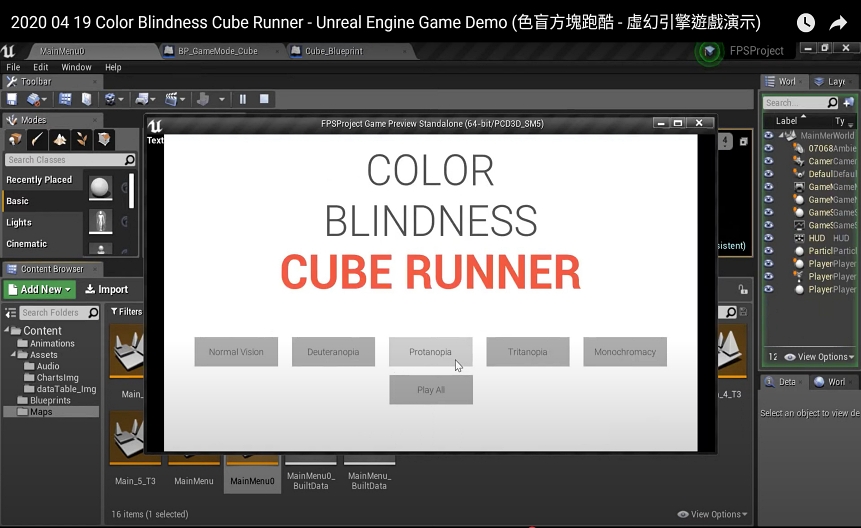The width and height of the screenshot is (861, 528).
Task: Open the Content browser grid icon
Action: point(65,99)
